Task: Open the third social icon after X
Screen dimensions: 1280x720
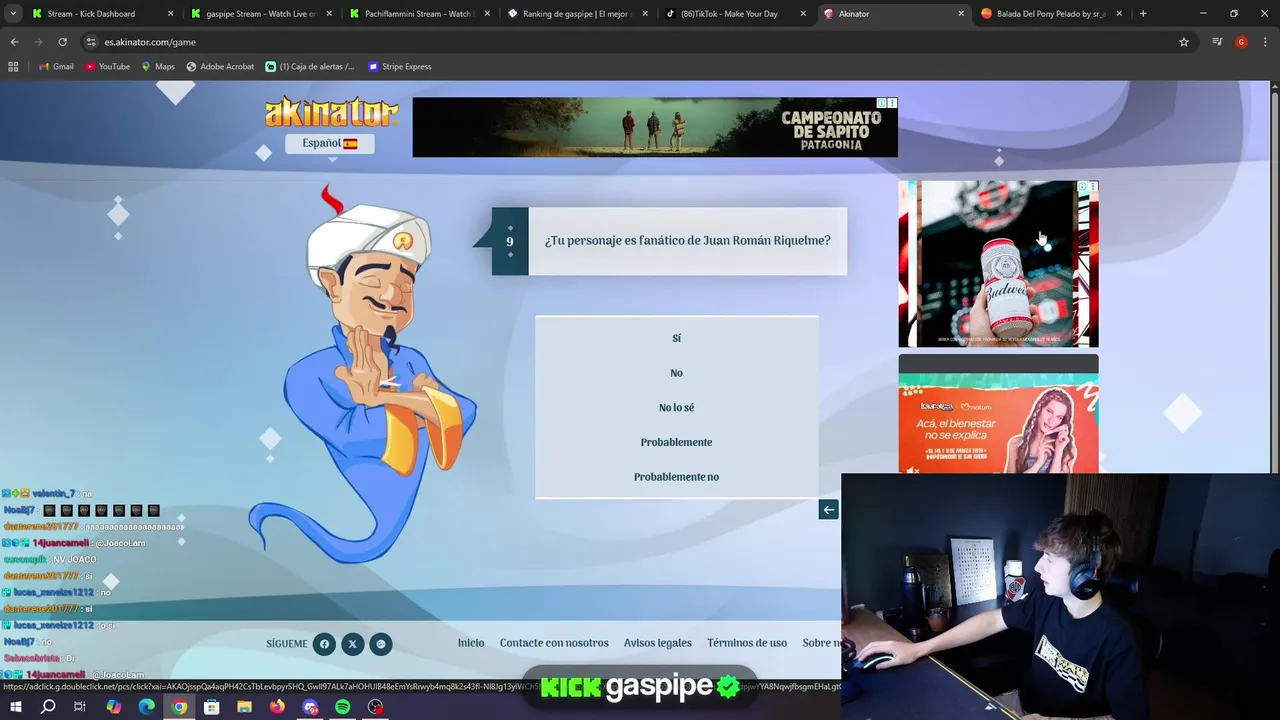Action: [381, 644]
